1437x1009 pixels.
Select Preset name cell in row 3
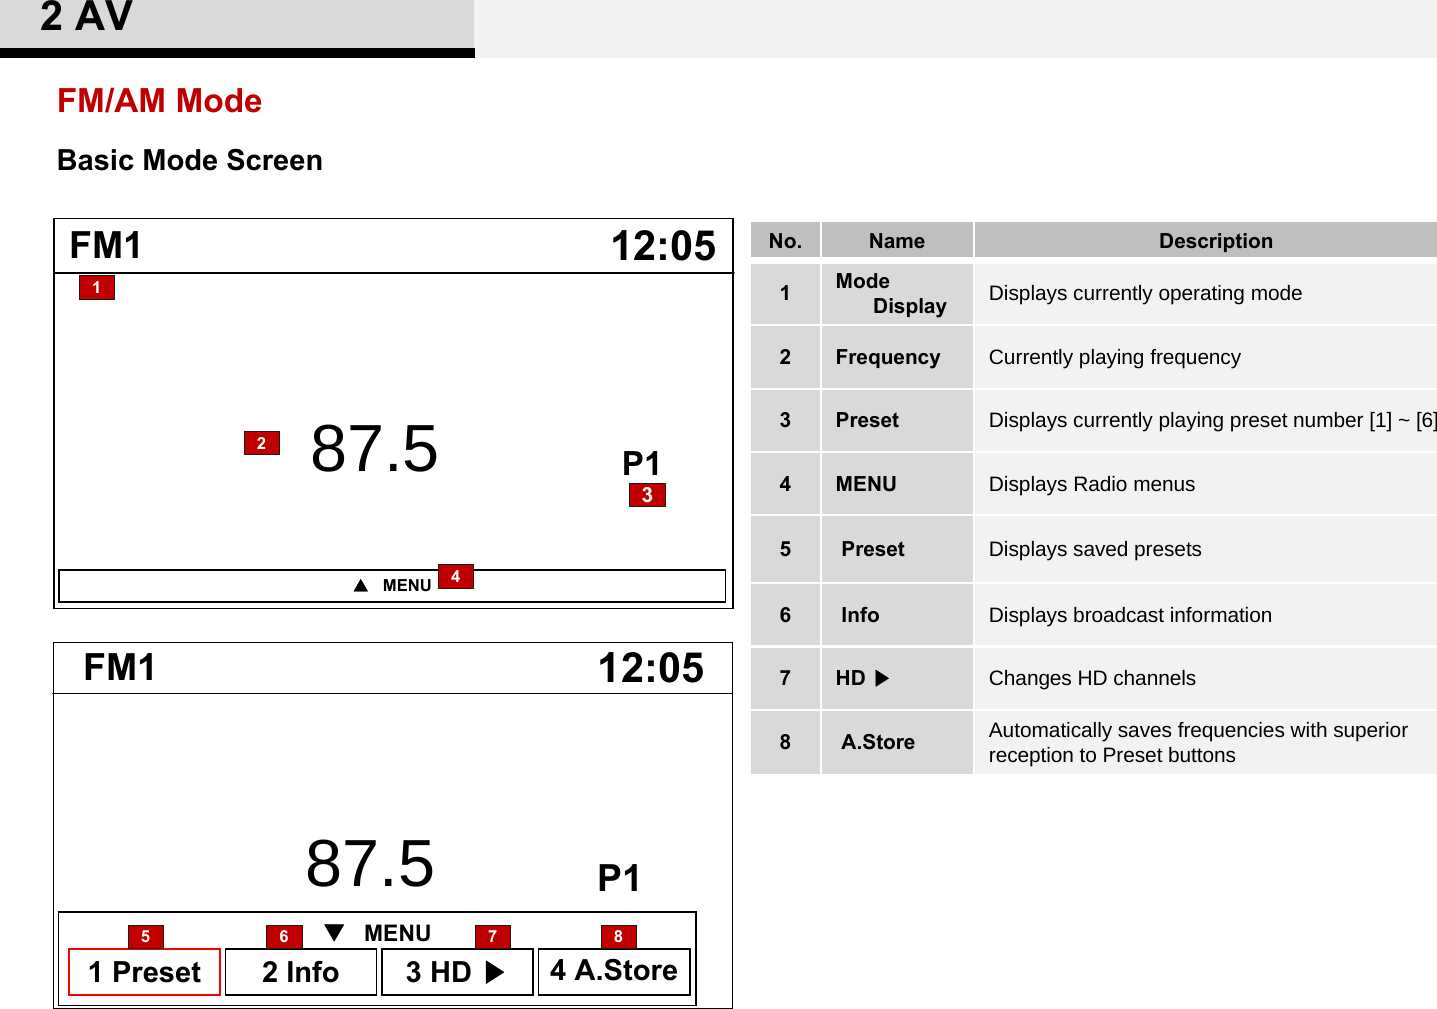coord(897,420)
